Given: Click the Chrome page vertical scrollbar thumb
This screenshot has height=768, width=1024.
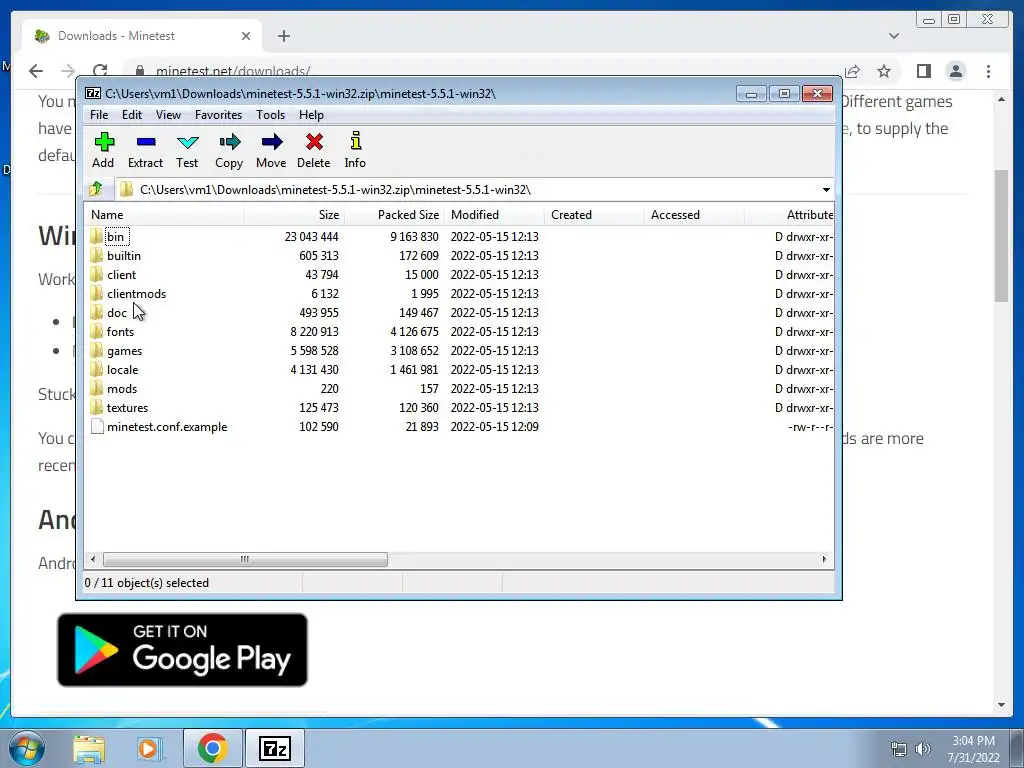Looking at the screenshot, I should point(1002,235).
